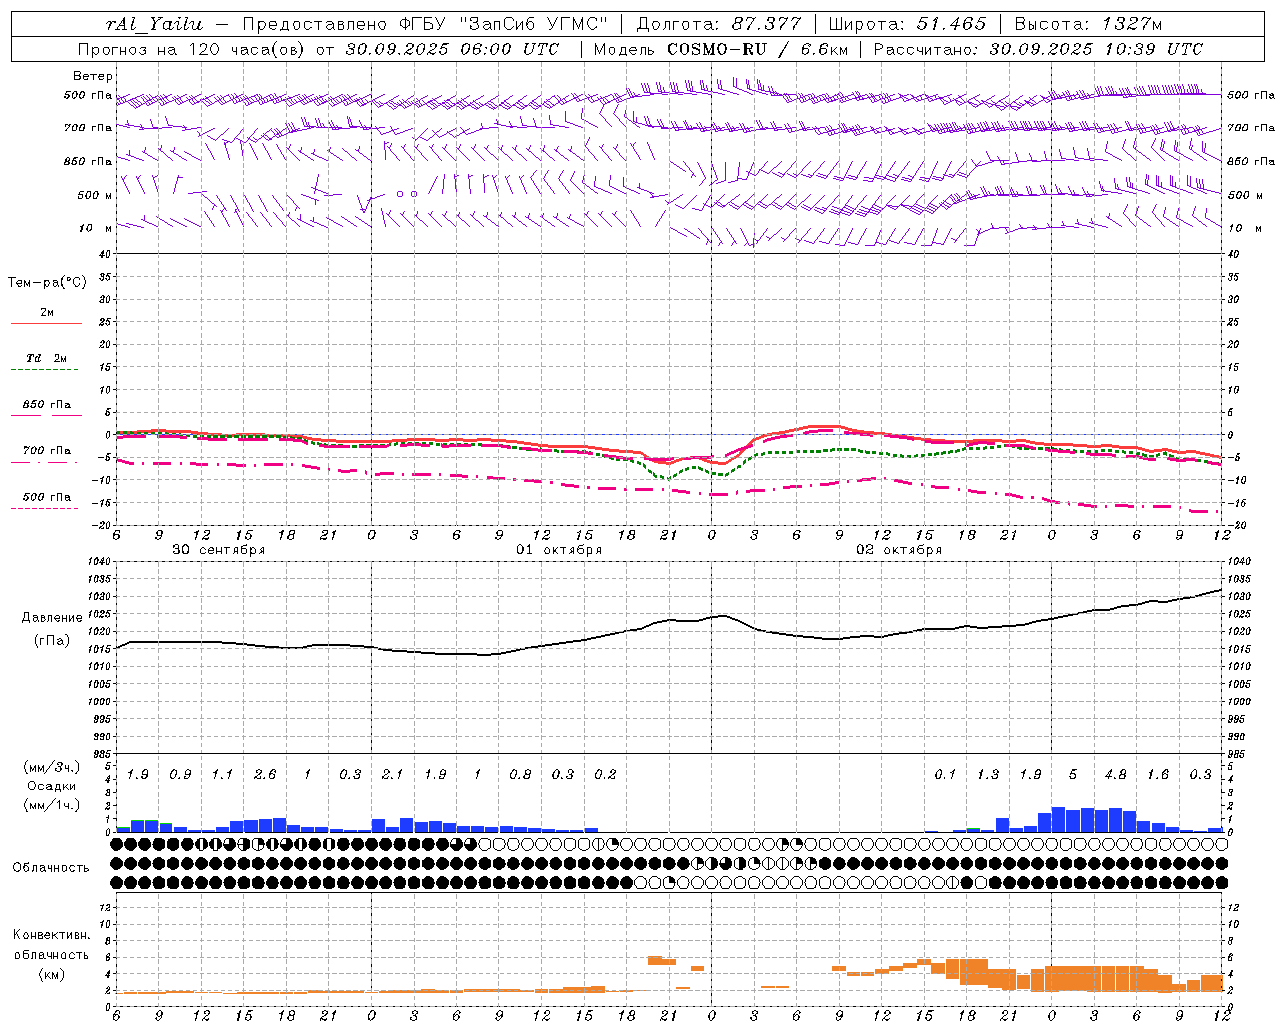Select the Модель COSMO-RU / 6.6км text

(x=720, y=49)
